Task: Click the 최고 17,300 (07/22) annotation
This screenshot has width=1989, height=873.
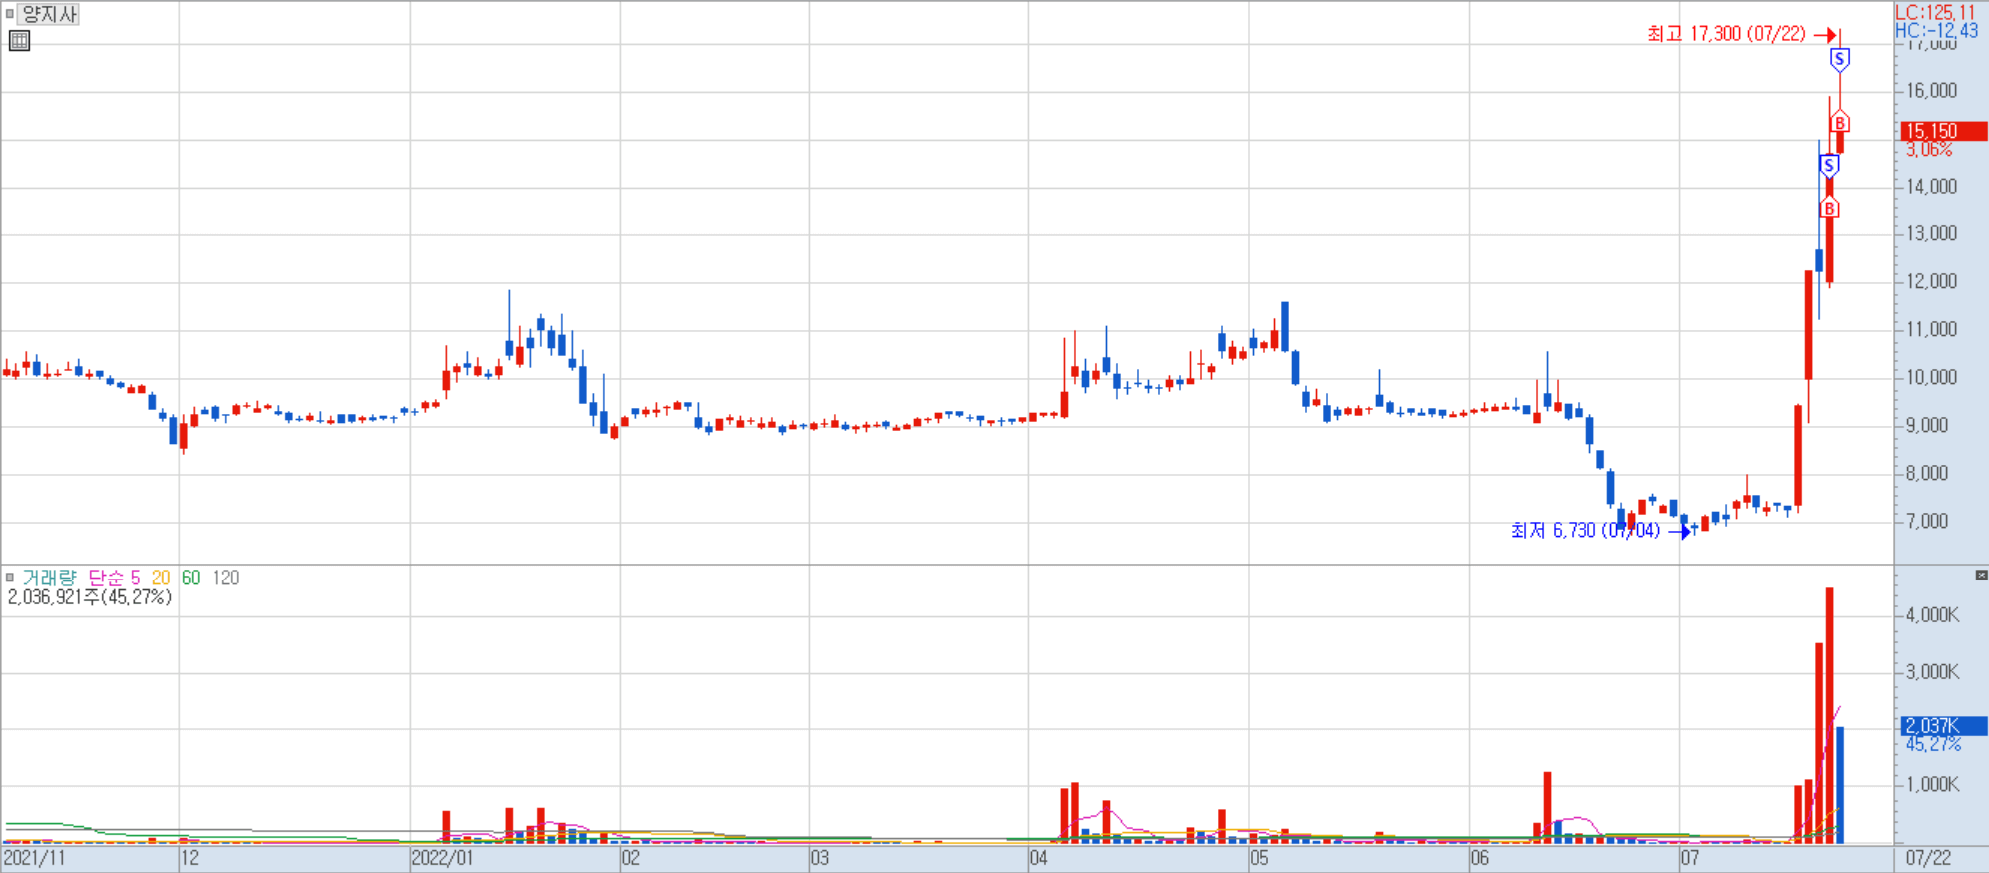Action: [1727, 34]
